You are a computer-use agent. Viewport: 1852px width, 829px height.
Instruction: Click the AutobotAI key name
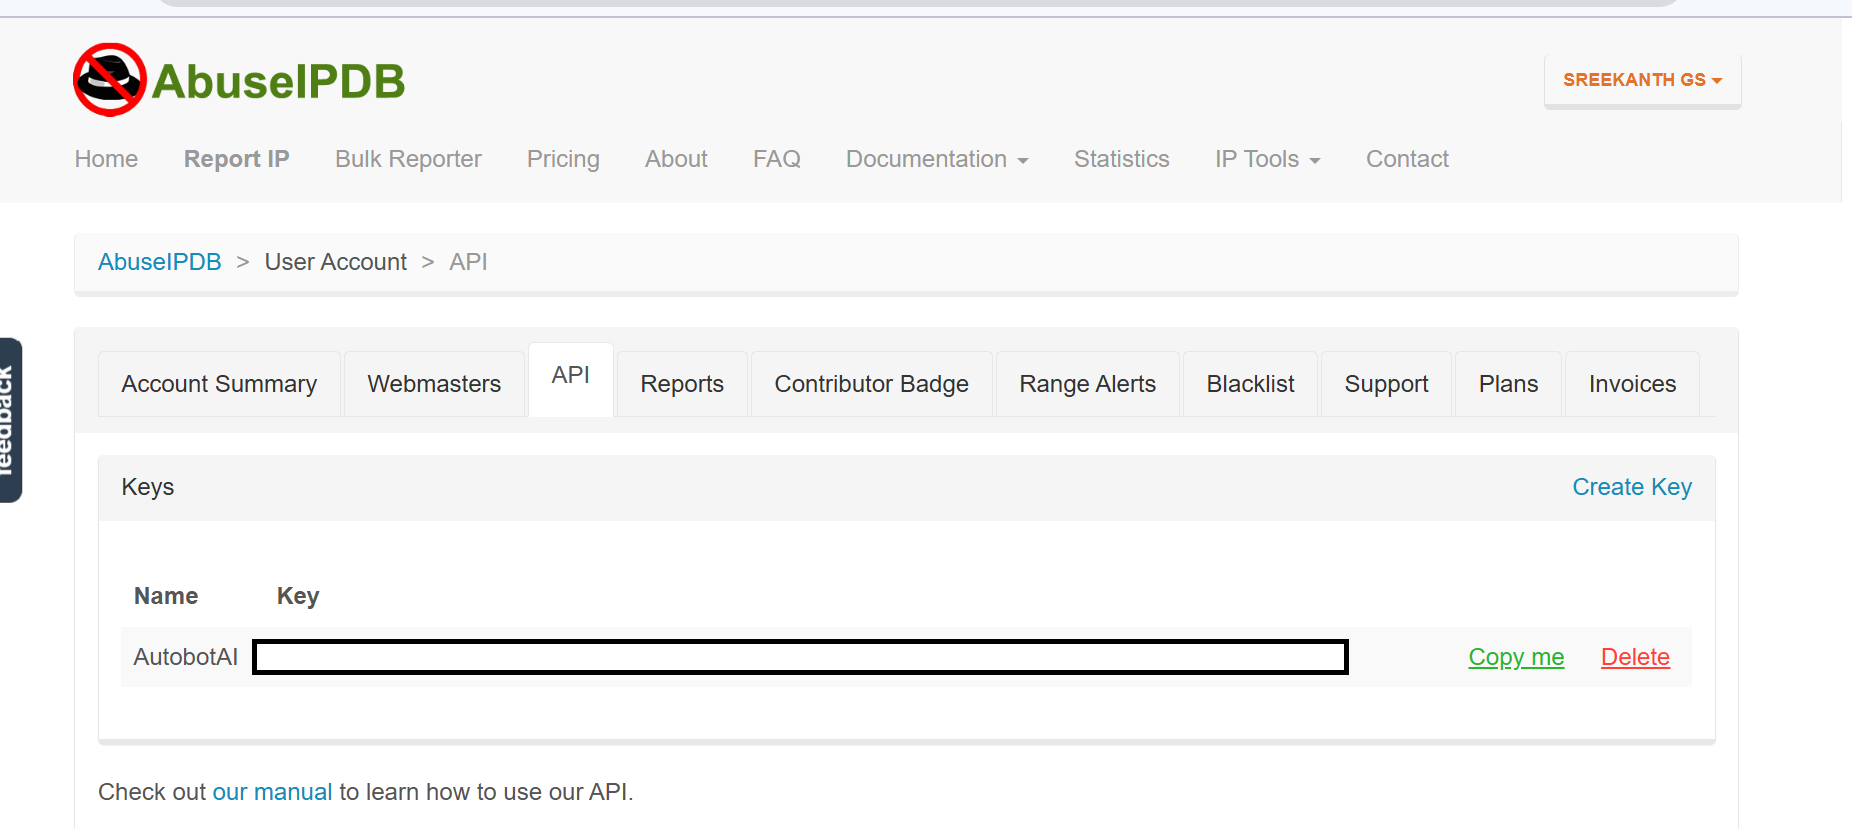click(x=186, y=657)
